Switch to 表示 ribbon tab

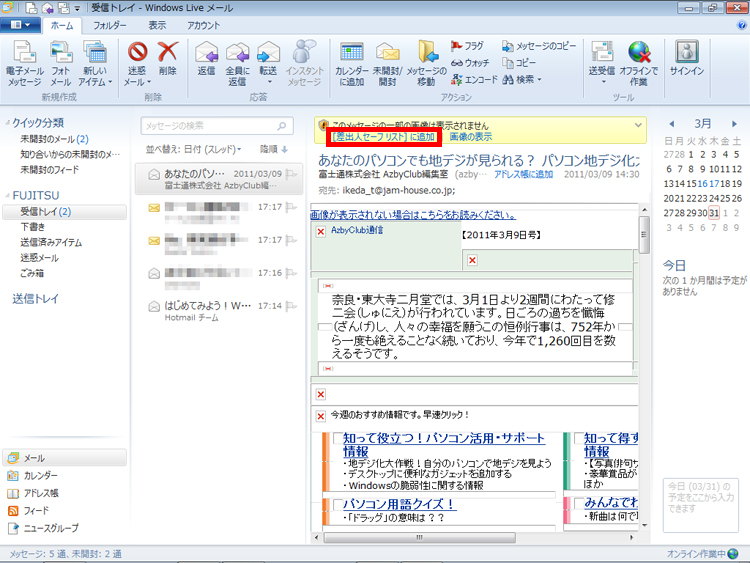157,25
